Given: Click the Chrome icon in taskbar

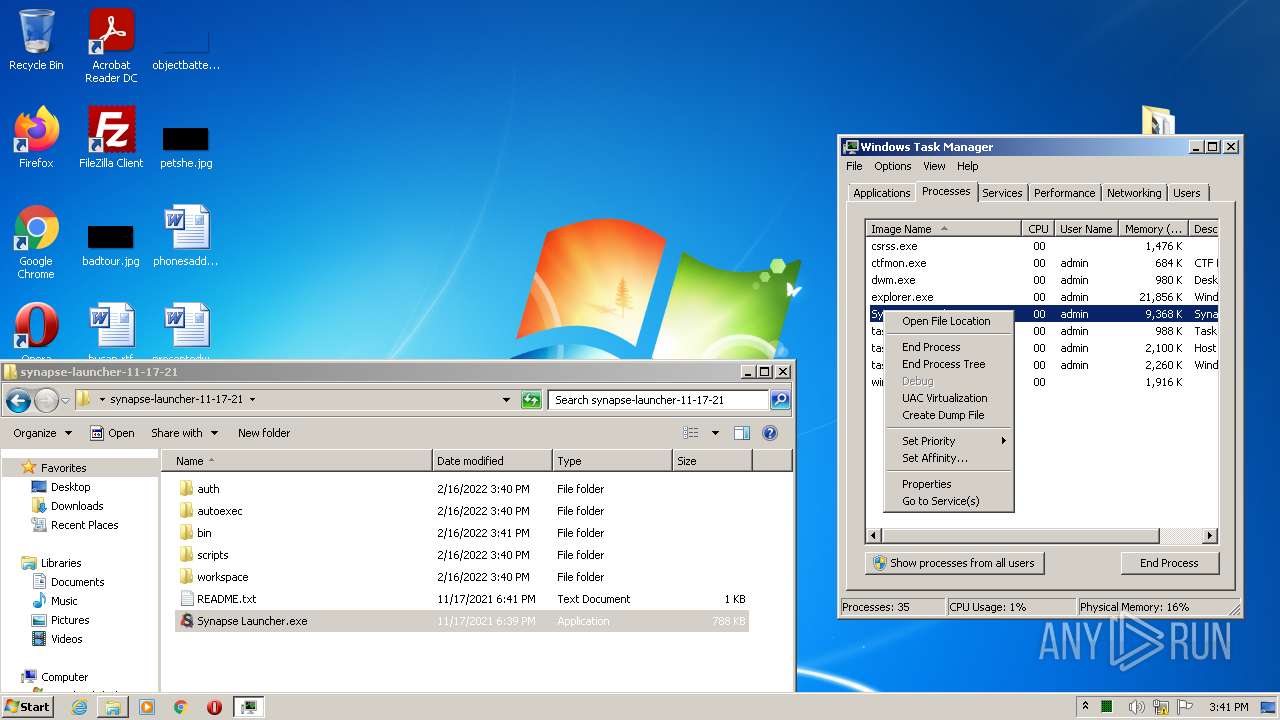Looking at the screenshot, I should click(x=181, y=707).
